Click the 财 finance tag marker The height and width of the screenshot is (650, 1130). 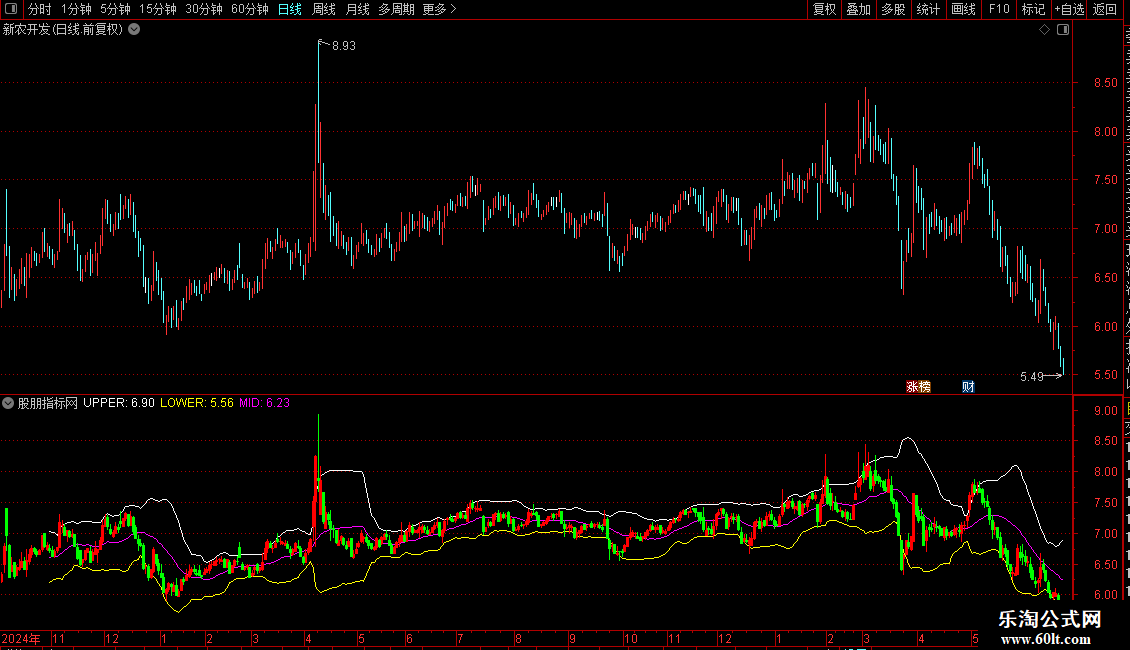968,387
